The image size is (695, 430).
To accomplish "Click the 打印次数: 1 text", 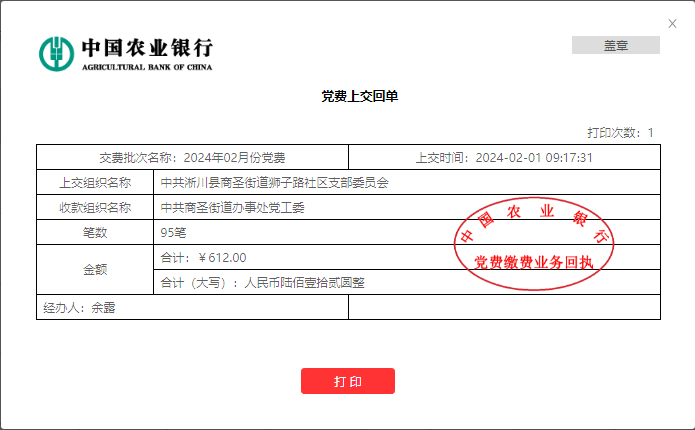I will tap(620, 133).
